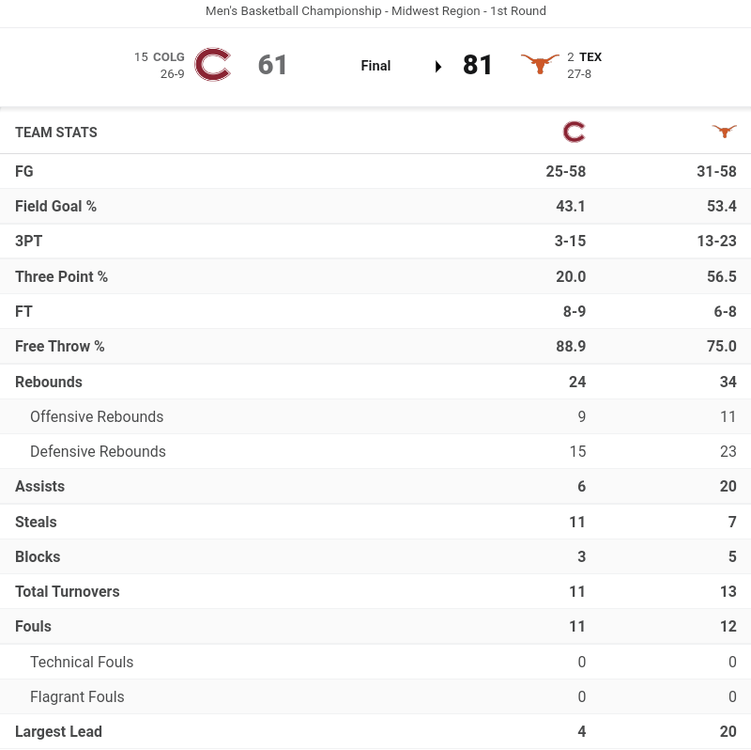The width and height of the screenshot is (751, 750).
Task: Select the Rebounds row label
Action: (x=49, y=382)
